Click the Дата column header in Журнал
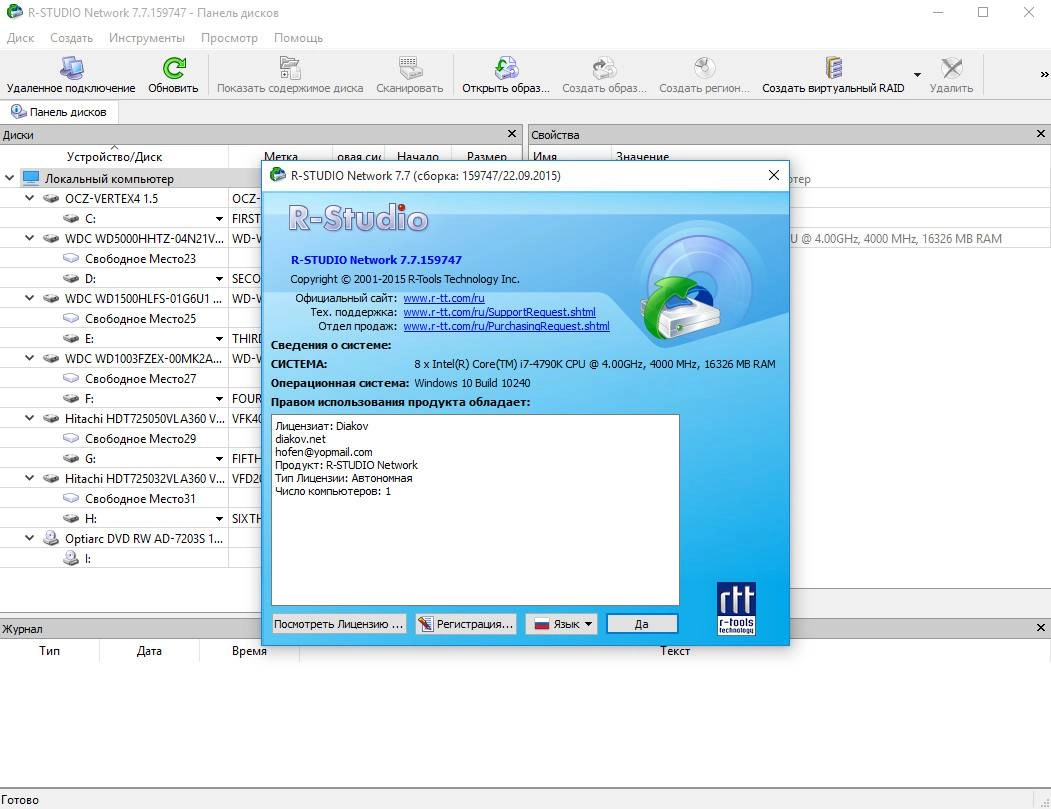1051x809 pixels. (x=149, y=651)
